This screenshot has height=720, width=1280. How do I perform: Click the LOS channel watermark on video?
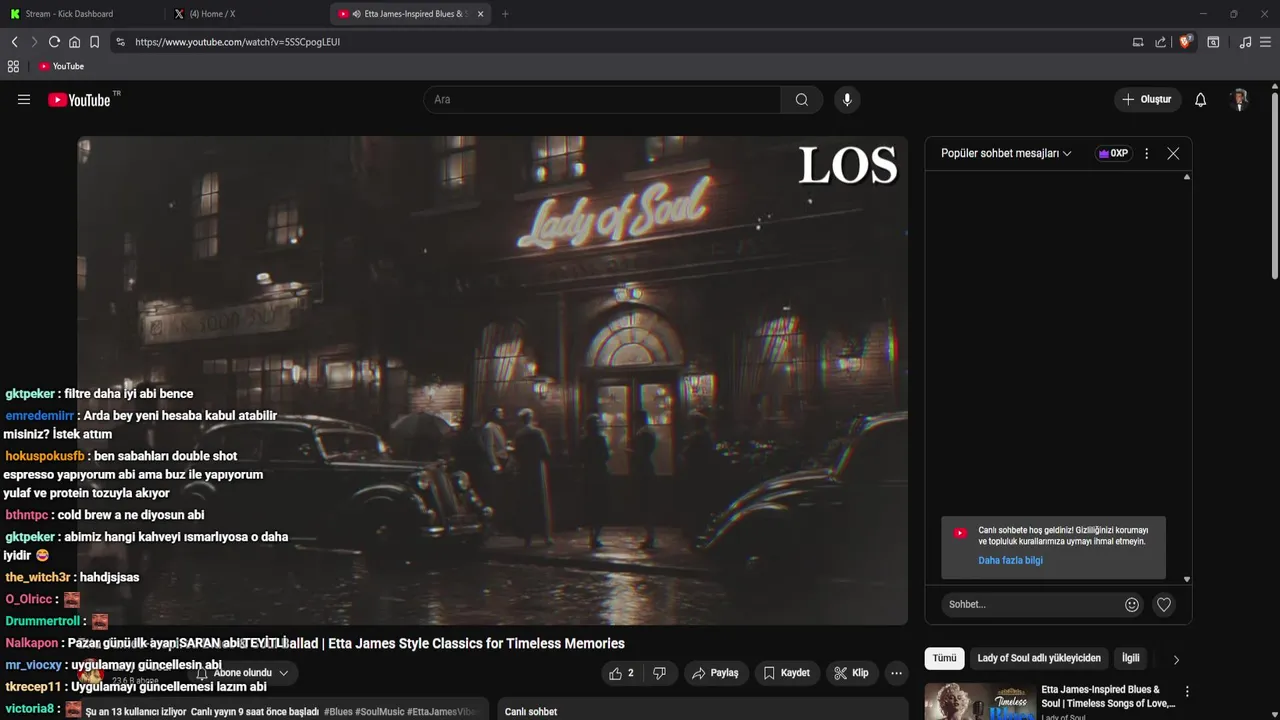pos(847,166)
